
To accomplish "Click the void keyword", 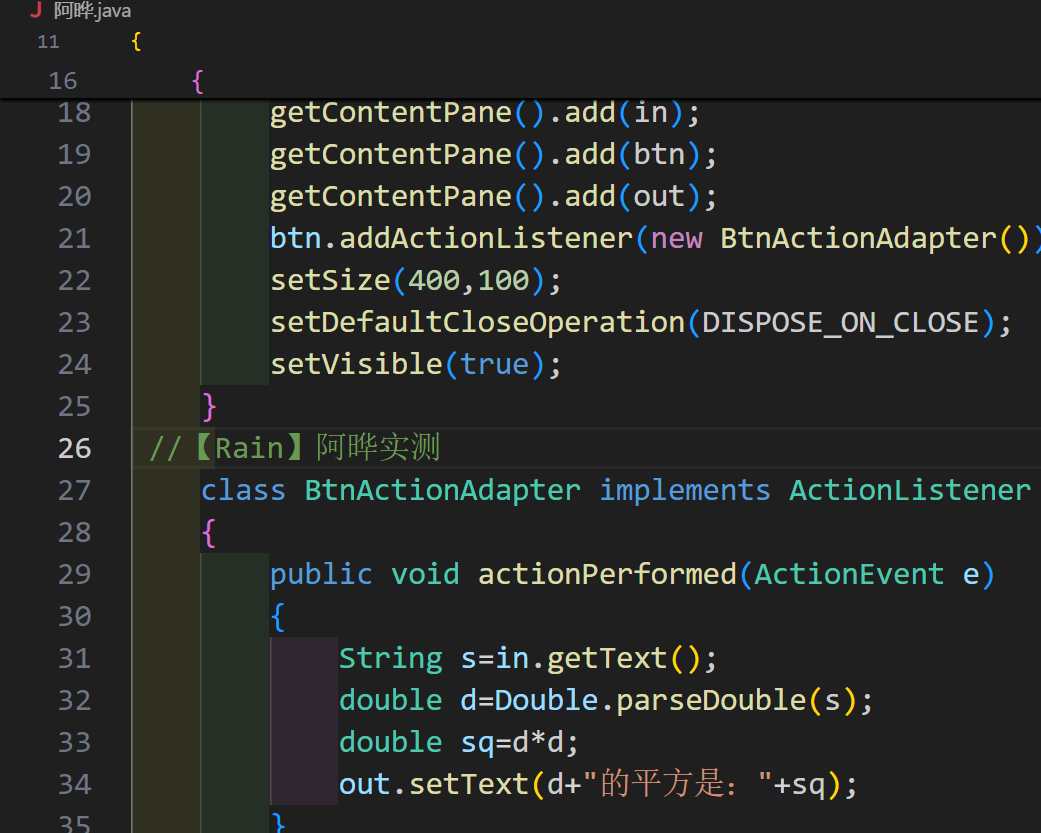I will point(426,575).
